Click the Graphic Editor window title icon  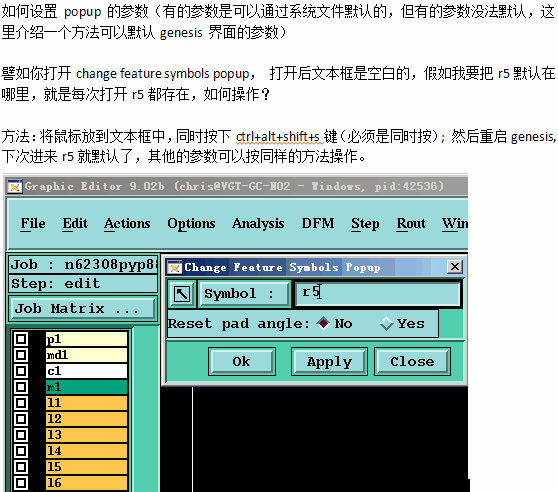[15, 186]
